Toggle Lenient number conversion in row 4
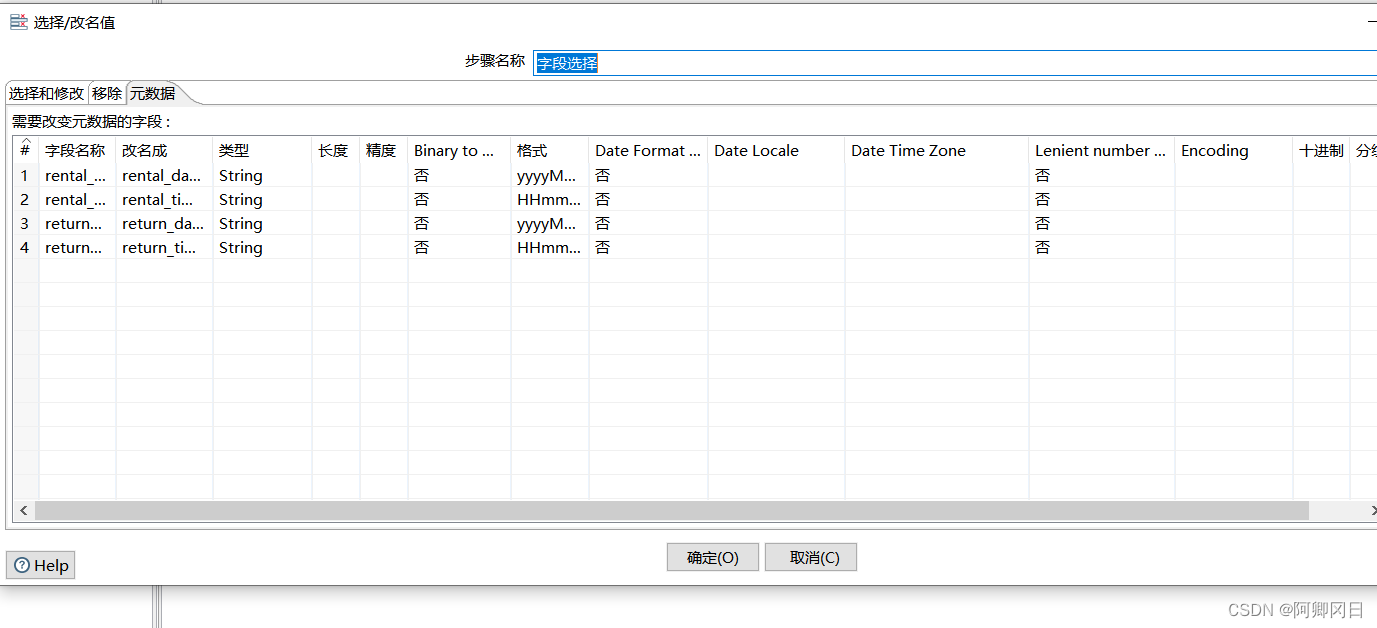The image size is (1377, 628). click(1100, 248)
